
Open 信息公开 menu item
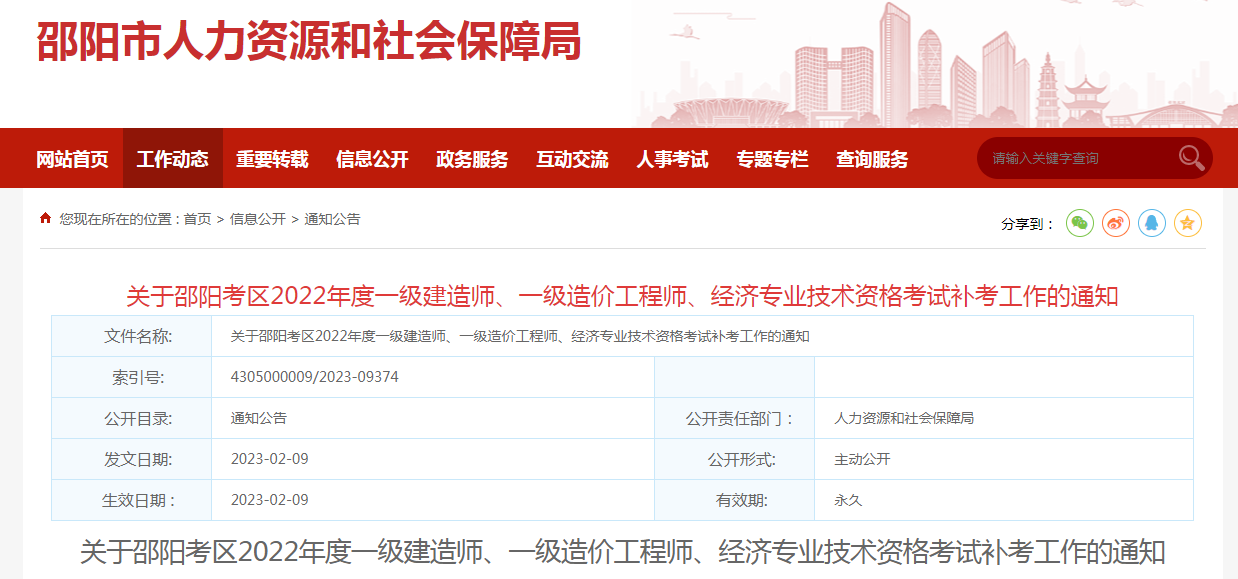373,159
